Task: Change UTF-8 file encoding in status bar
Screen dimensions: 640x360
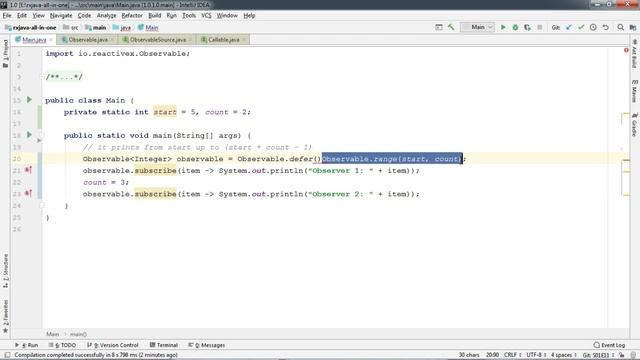Action: [x=536, y=355]
